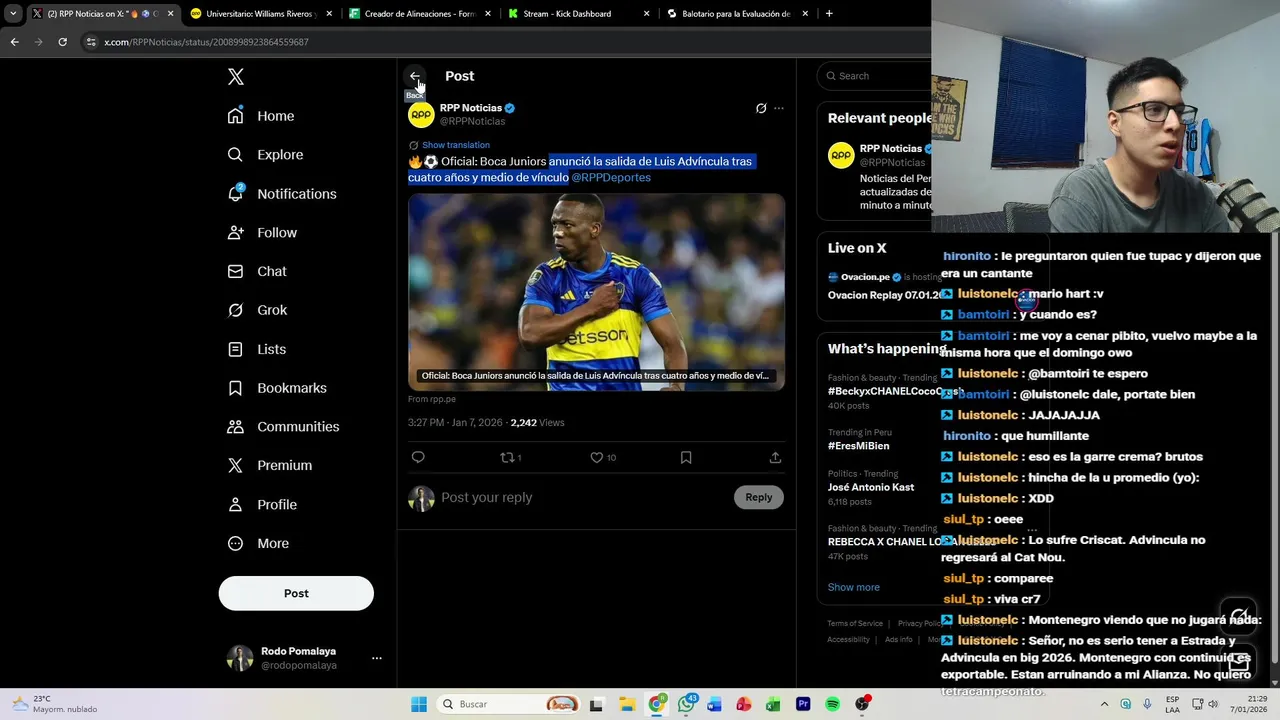This screenshot has width=1280, height=720.
Task: Open Chrome from the taskbar
Action: pyautogui.click(x=656, y=704)
